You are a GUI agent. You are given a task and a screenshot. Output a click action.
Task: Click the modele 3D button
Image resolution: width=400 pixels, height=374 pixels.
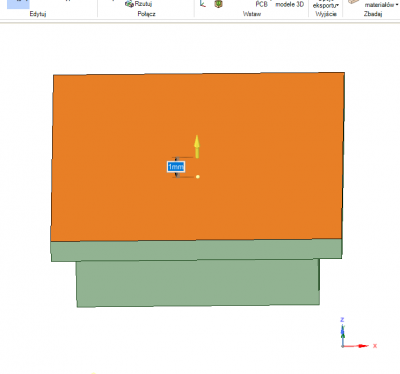click(x=290, y=4)
